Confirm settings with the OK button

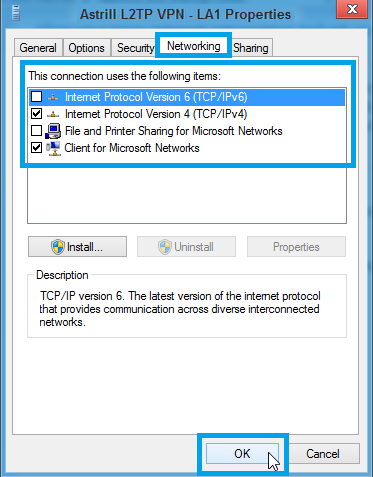[242, 454]
